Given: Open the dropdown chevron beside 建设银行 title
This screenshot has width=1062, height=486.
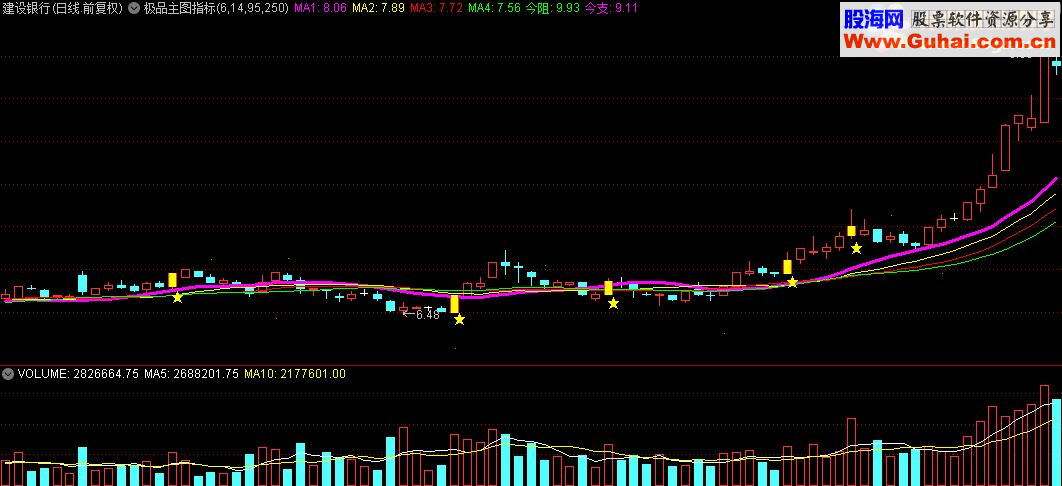Looking at the screenshot, I should click(133, 9).
